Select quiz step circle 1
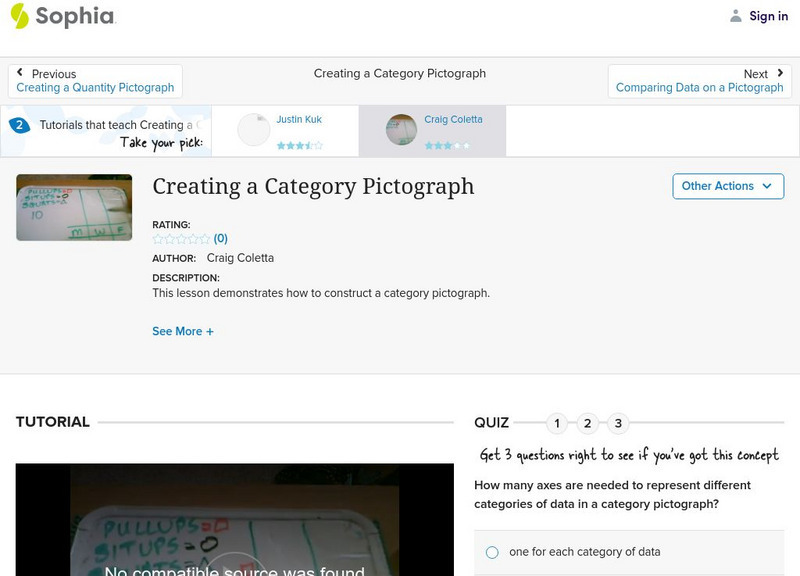This screenshot has height=576, width=800. pyautogui.click(x=556, y=424)
